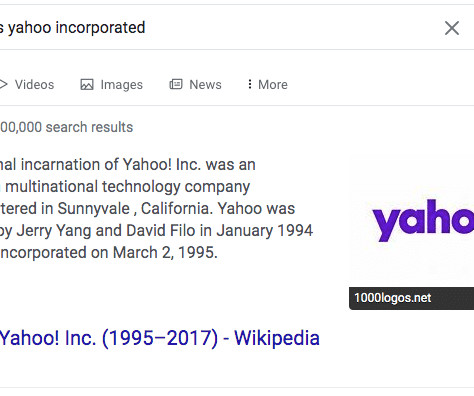Open the News results tab label

tap(205, 84)
